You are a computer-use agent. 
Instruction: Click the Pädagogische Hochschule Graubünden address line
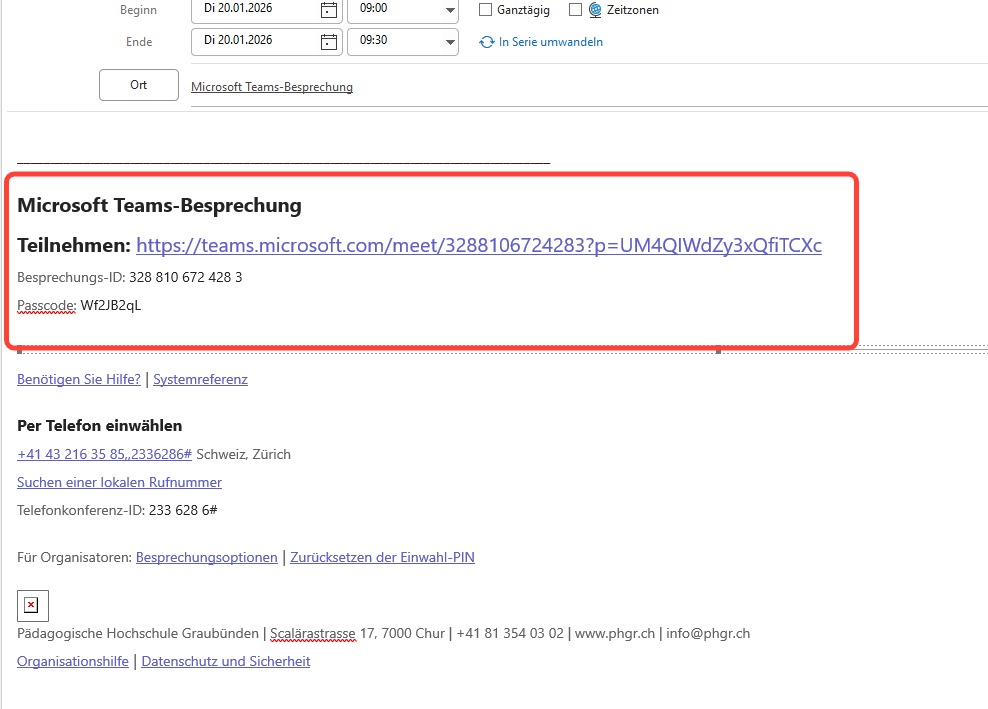click(383, 633)
